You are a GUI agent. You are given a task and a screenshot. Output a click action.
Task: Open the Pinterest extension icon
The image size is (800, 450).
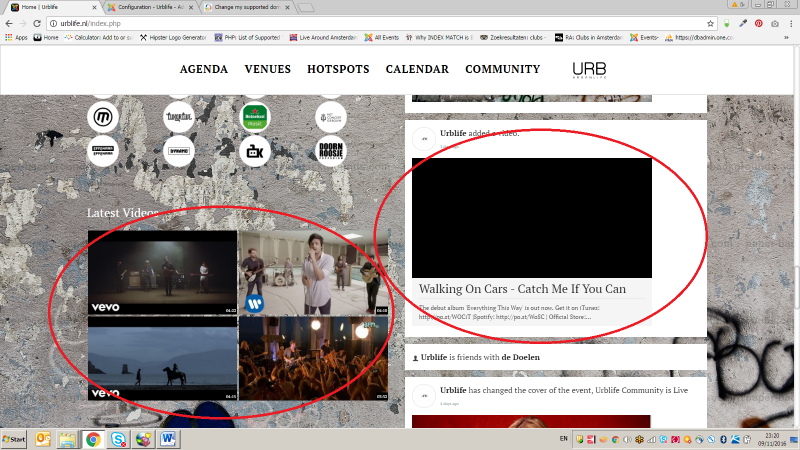pyautogui.click(x=759, y=23)
